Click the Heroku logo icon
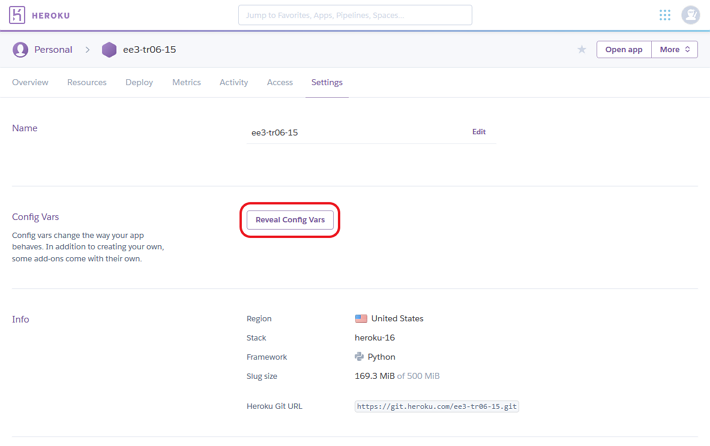 coord(17,15)
